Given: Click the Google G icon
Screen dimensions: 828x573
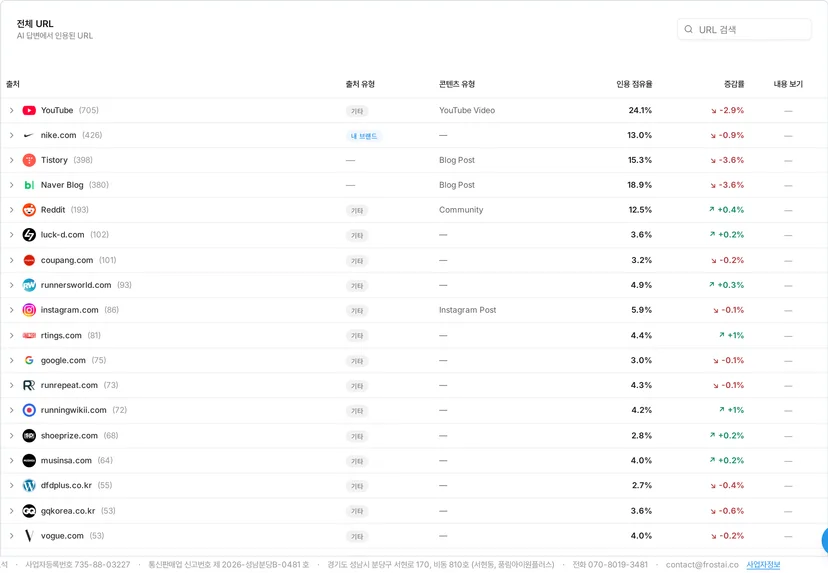Looking at the screenshot, I should 29,360.
